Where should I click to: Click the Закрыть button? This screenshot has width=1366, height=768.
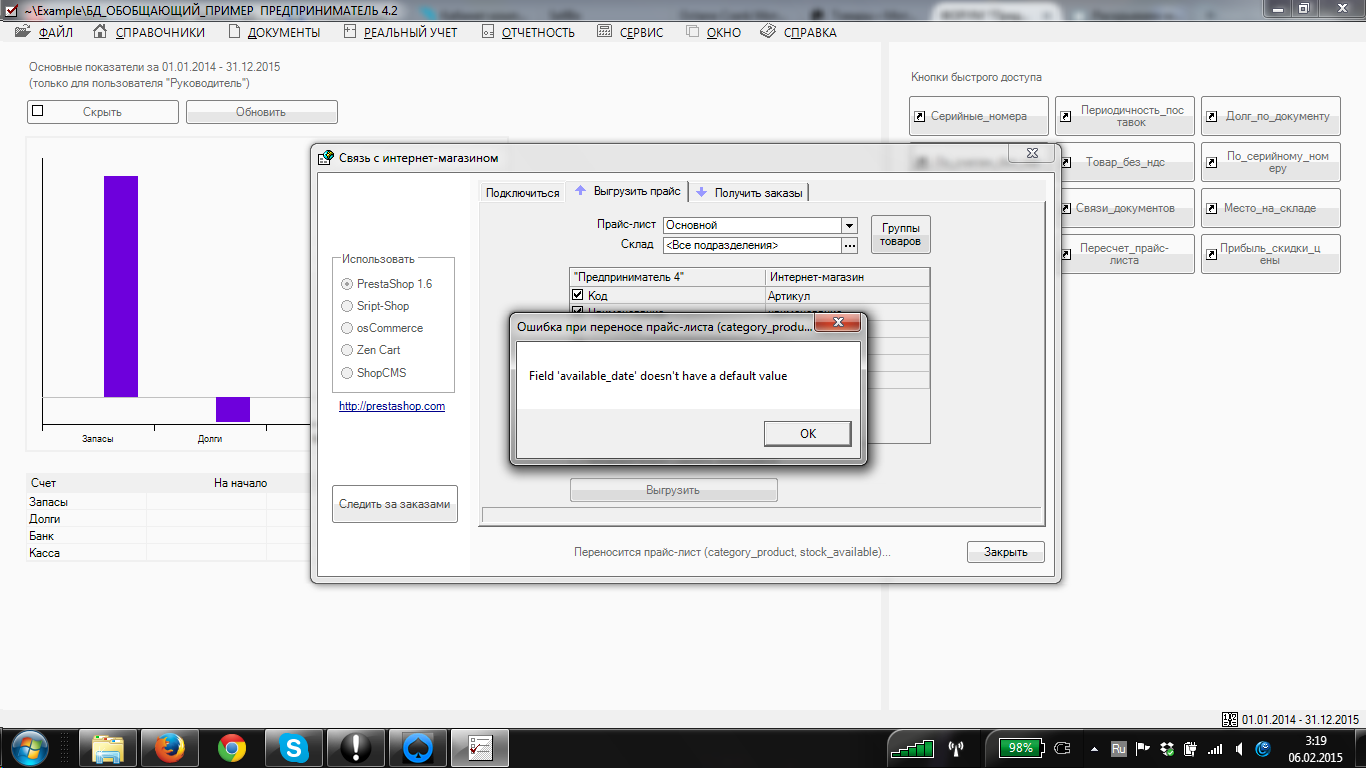pos(1006,552)
